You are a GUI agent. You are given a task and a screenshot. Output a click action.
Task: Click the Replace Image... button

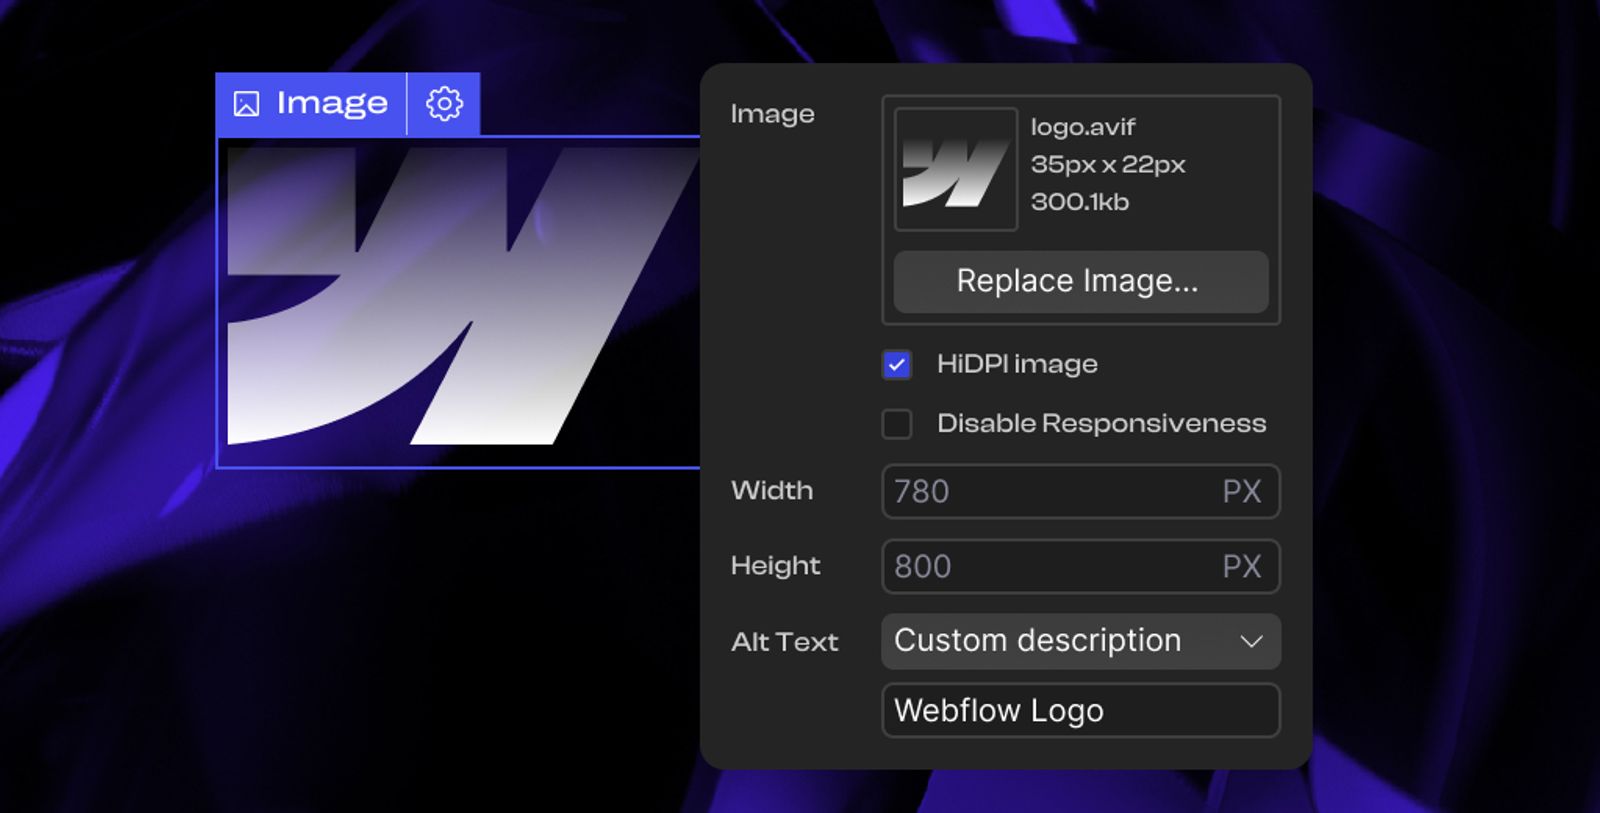pyautogui.click(x=1081, y=282)
